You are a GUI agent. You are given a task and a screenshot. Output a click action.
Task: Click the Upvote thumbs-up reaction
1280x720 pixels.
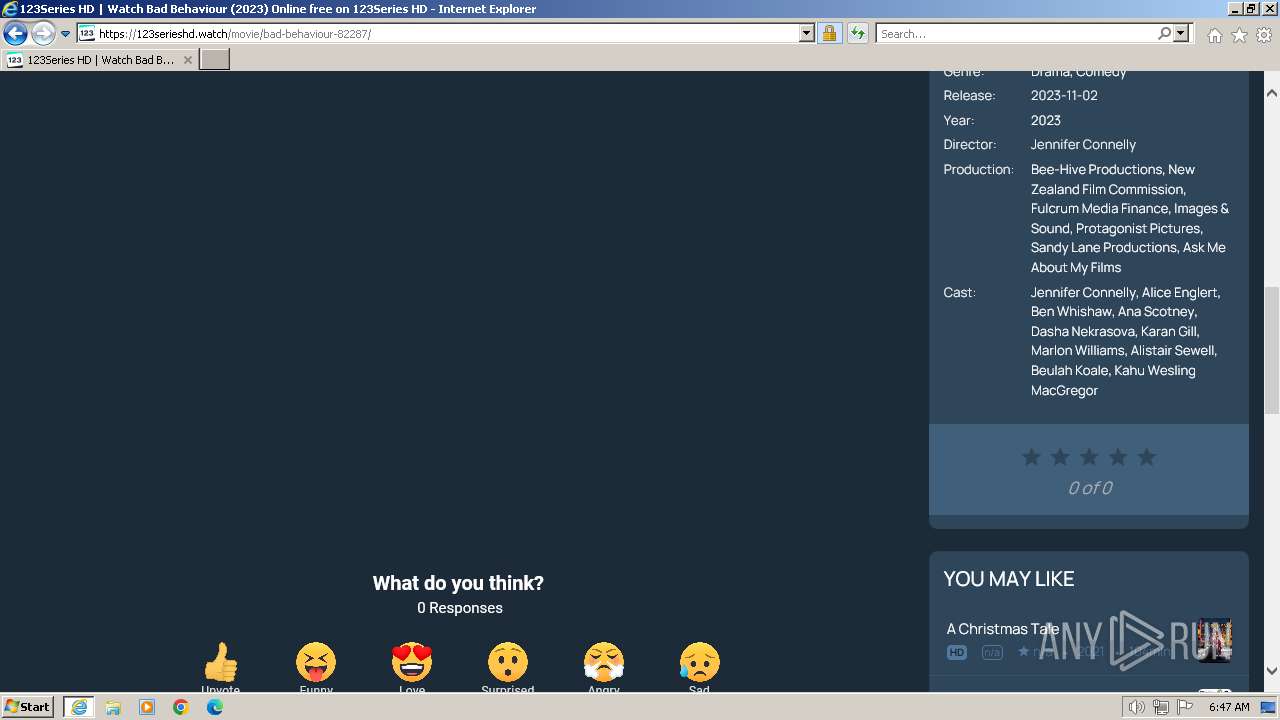[220, 663]
